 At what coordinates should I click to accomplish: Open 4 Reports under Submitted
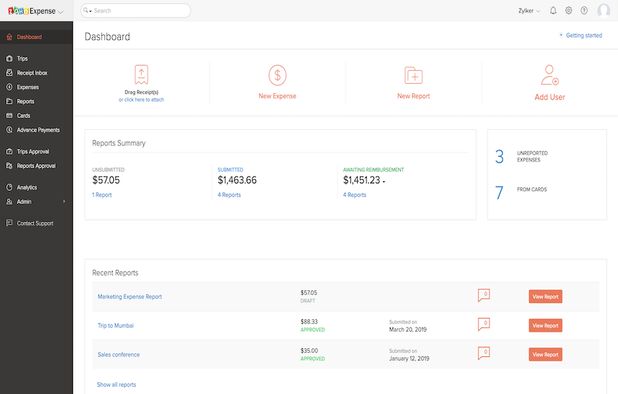229,195
